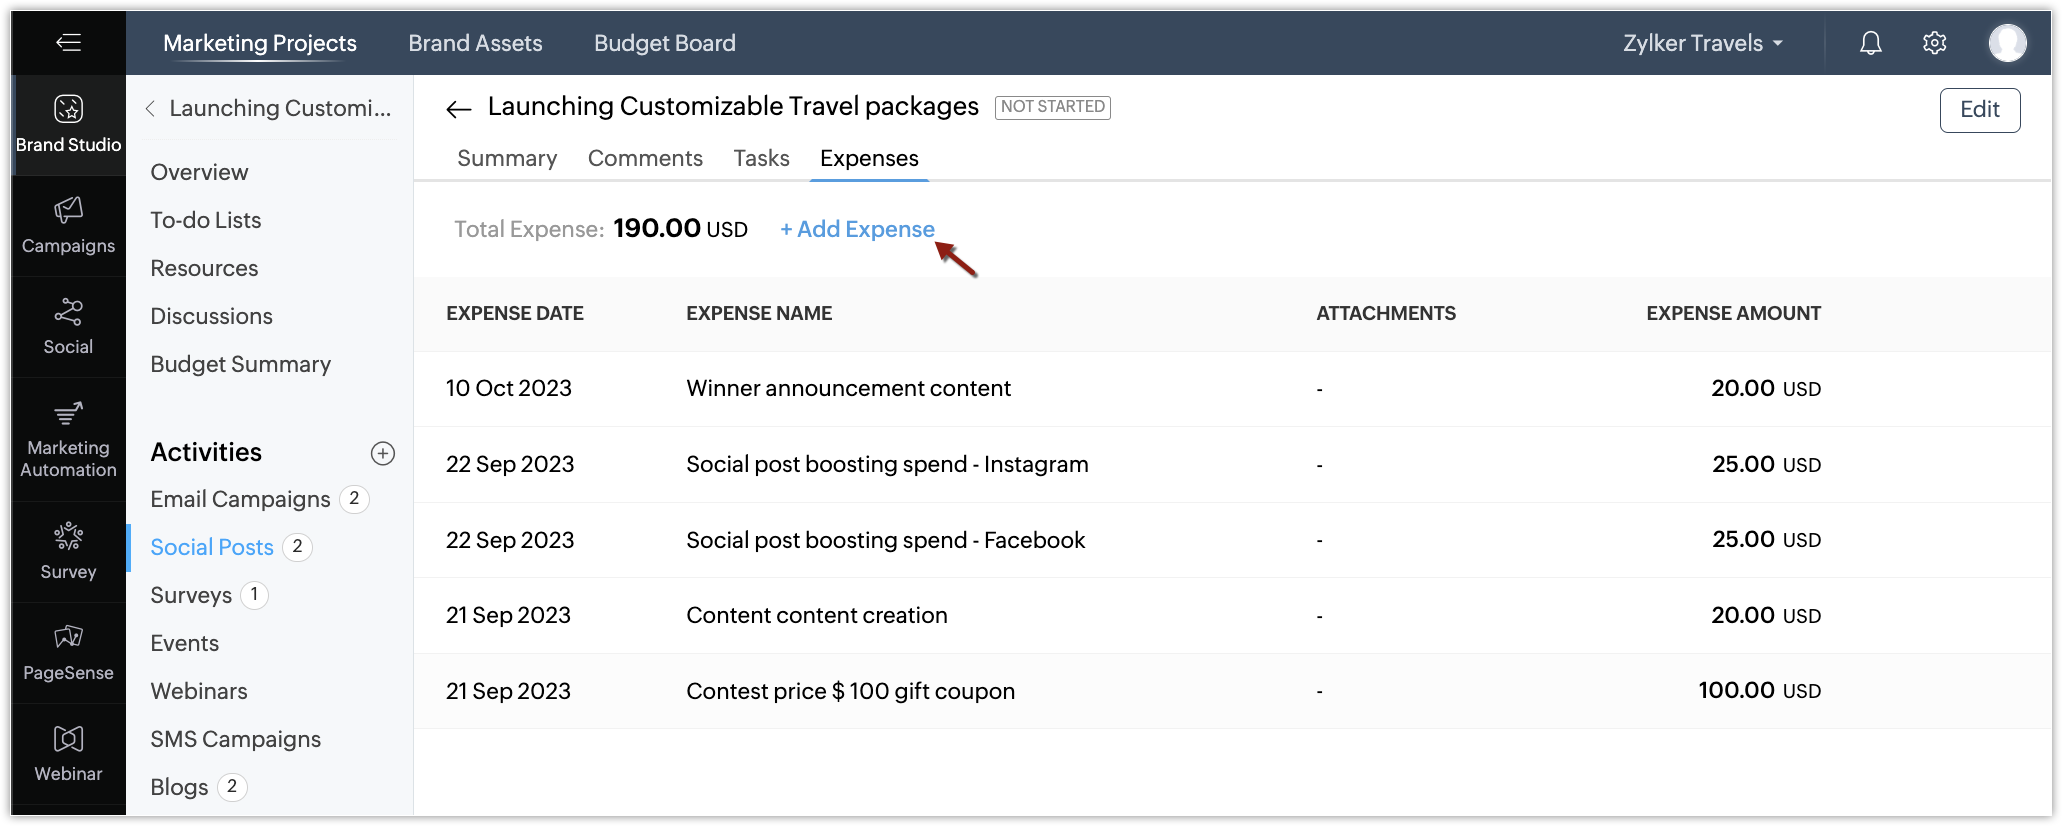Open the Summary tab

click(507, 158)
